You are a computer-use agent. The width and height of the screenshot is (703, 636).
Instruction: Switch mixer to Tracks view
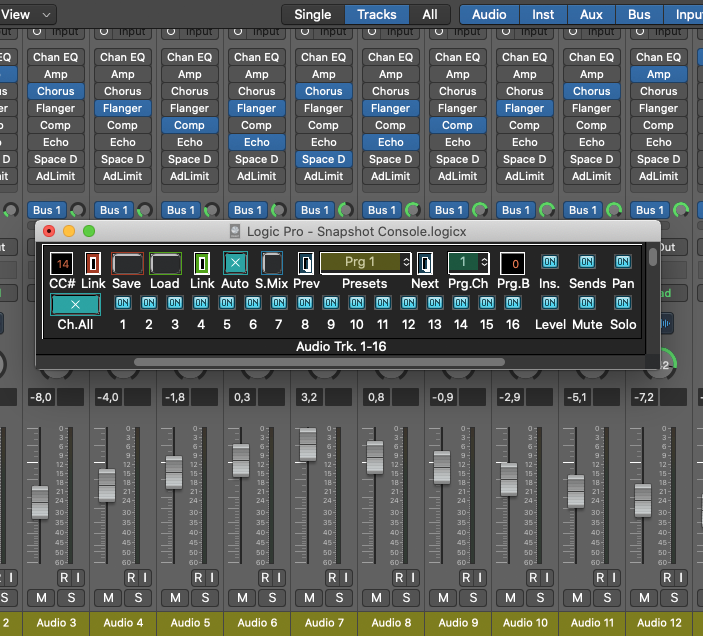click(377, 15)
